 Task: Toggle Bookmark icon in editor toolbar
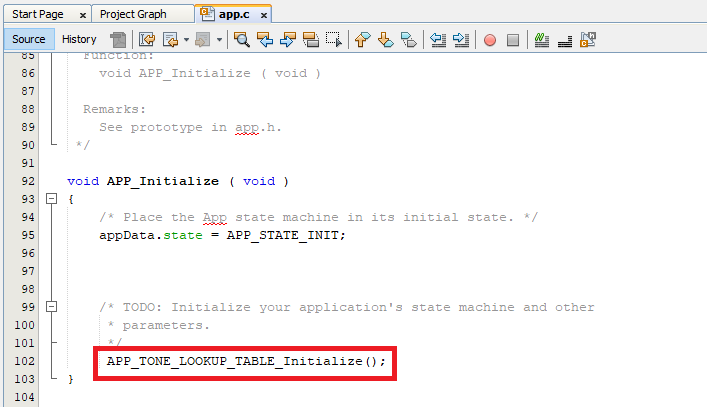point(409,40)
